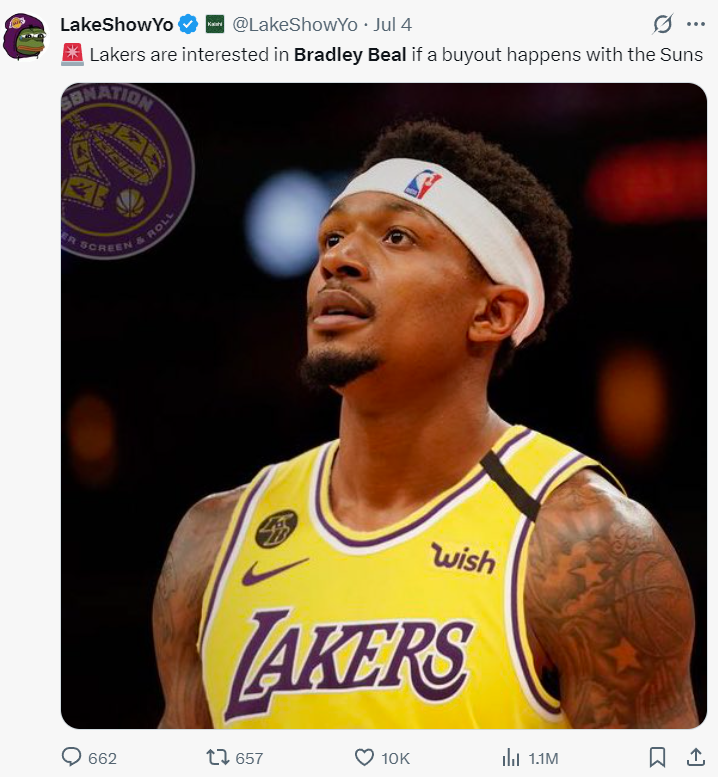
Task: Open the LakeShowYo Pepe profile avatar
Action: click(25, 37)
